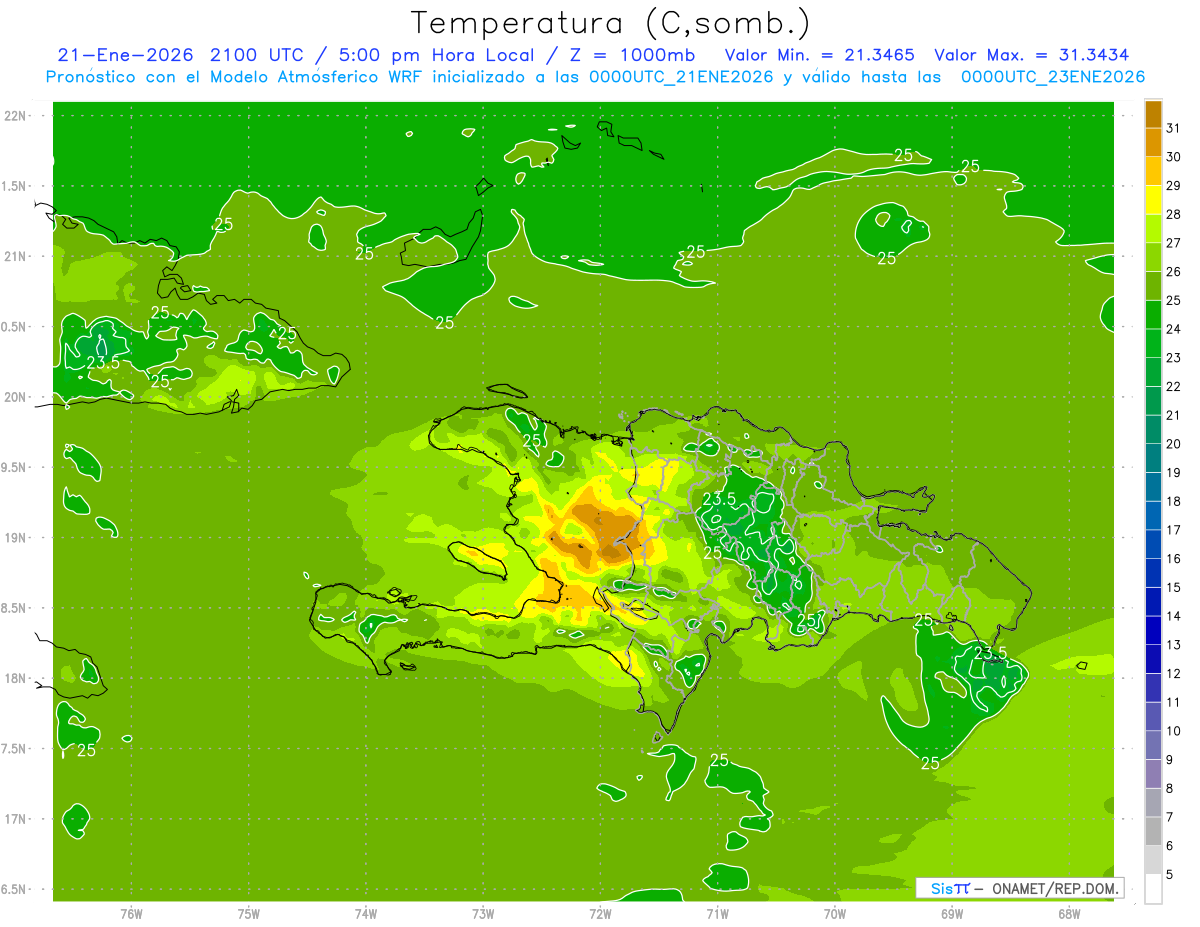Image resolution: width=1200 pixels, height=927 pixels.
Task: Click the '19N' latitude label
Action: tap(17, 538)
